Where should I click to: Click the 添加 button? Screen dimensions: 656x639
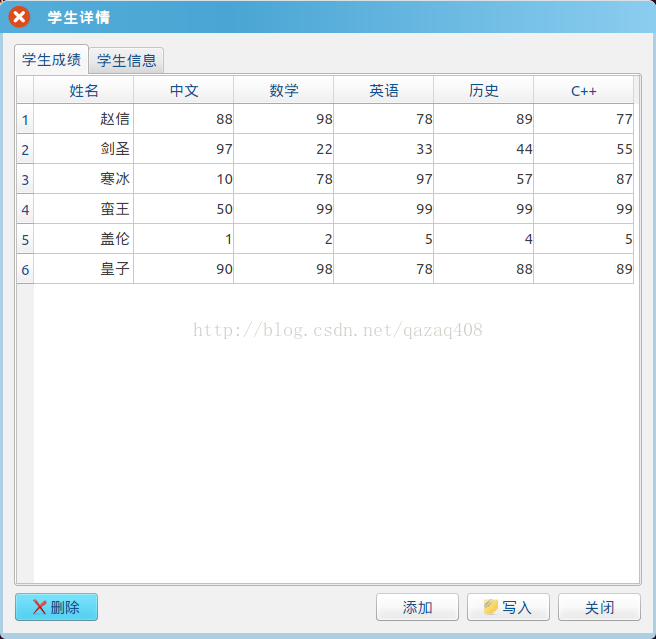[x=417, y=607]
